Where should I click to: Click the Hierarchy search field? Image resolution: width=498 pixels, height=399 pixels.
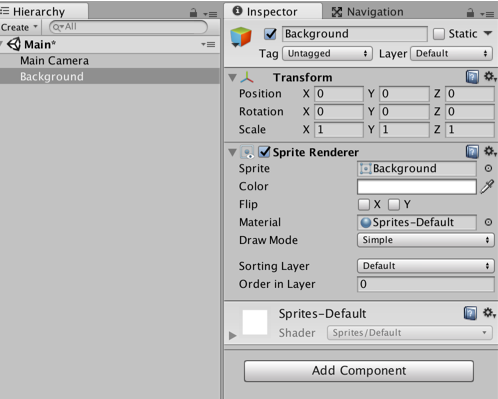(x=128, y=27)
